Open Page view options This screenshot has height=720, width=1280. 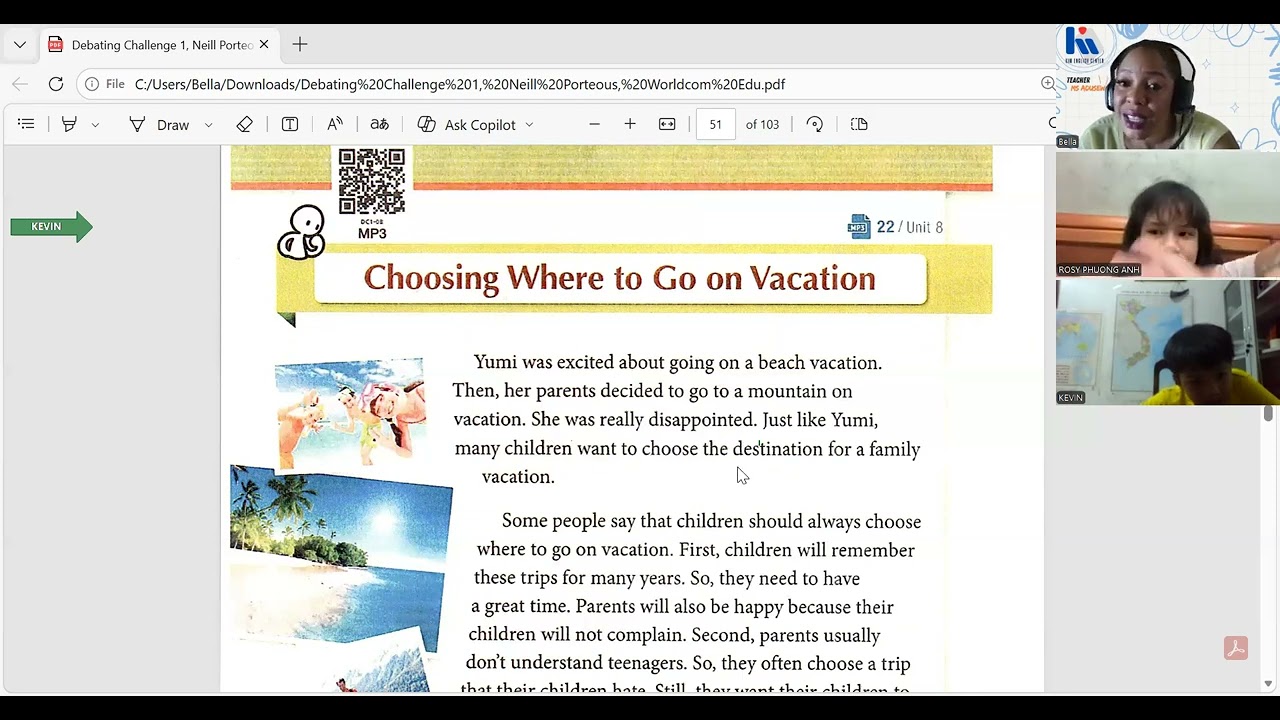click(859, 124)
